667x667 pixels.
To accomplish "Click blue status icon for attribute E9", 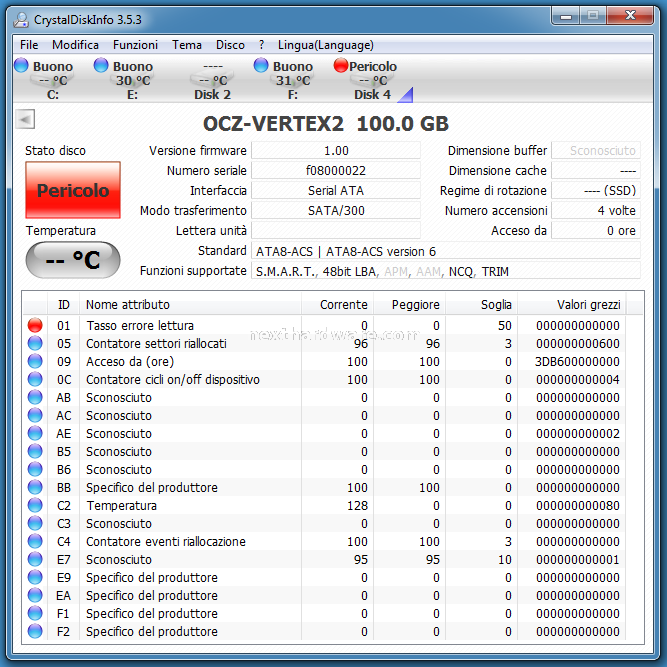I will (x=35, y=577).
